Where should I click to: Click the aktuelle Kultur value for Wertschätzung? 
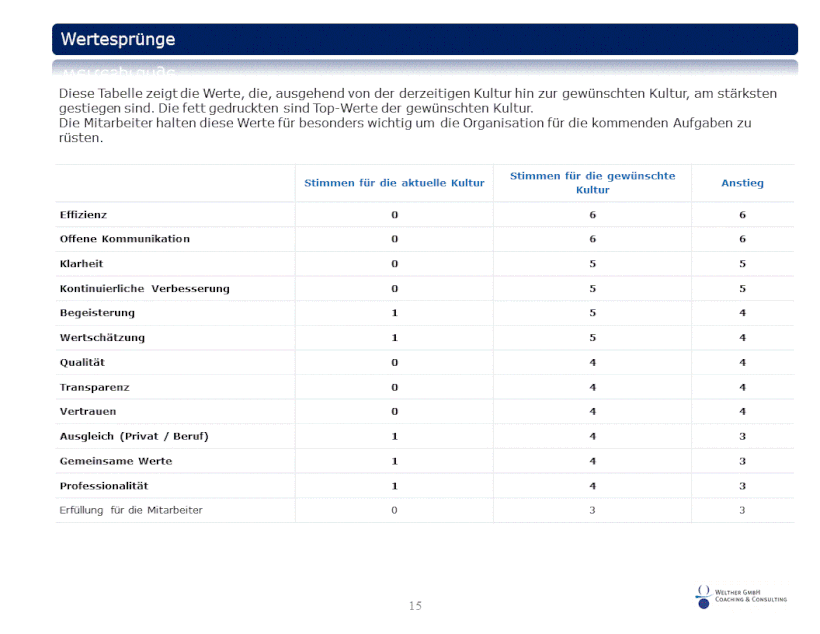coord(394,338)
